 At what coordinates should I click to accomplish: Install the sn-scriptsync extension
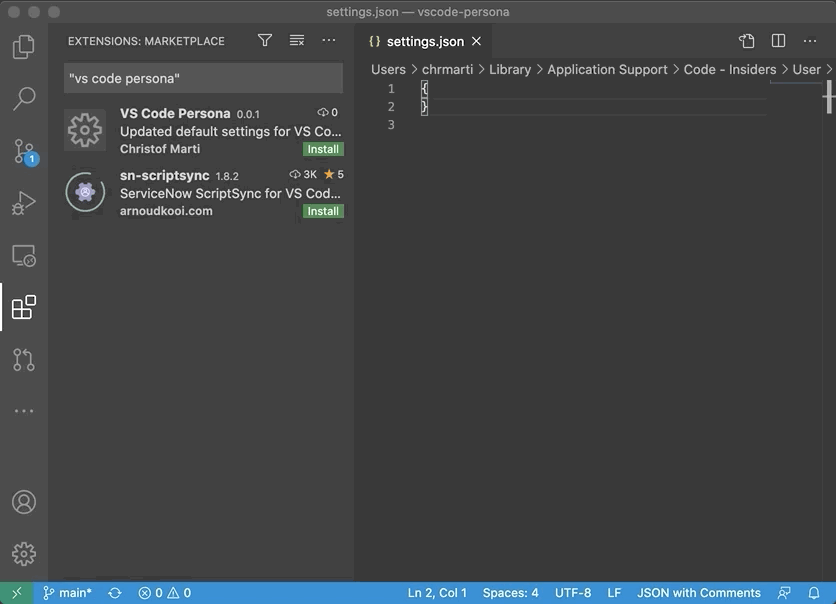tap(323, 211)
